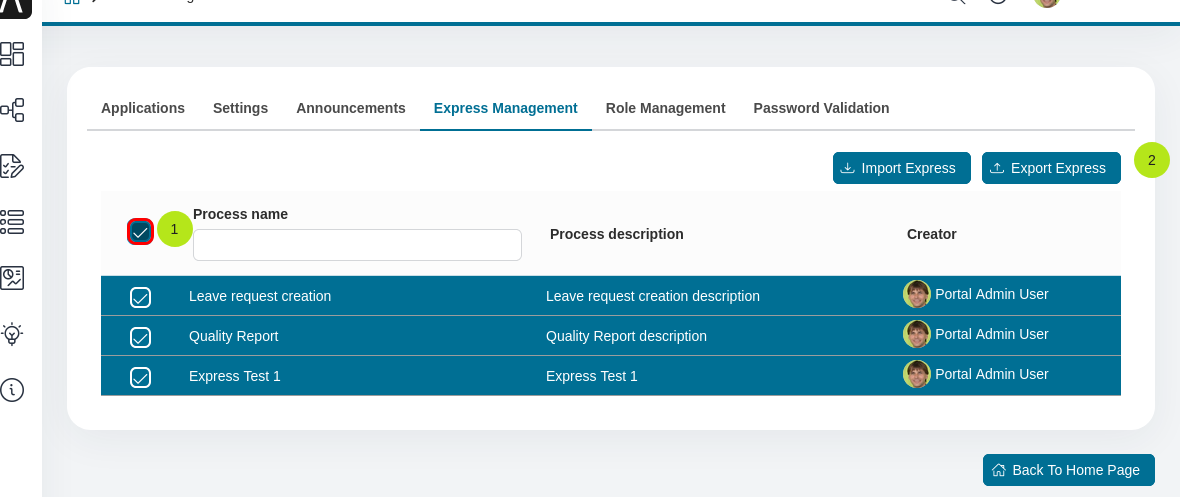Viewport: 1180px width, 497px height.
Task: Click 'Express Test 1' in Process name column
Action: 235,377
